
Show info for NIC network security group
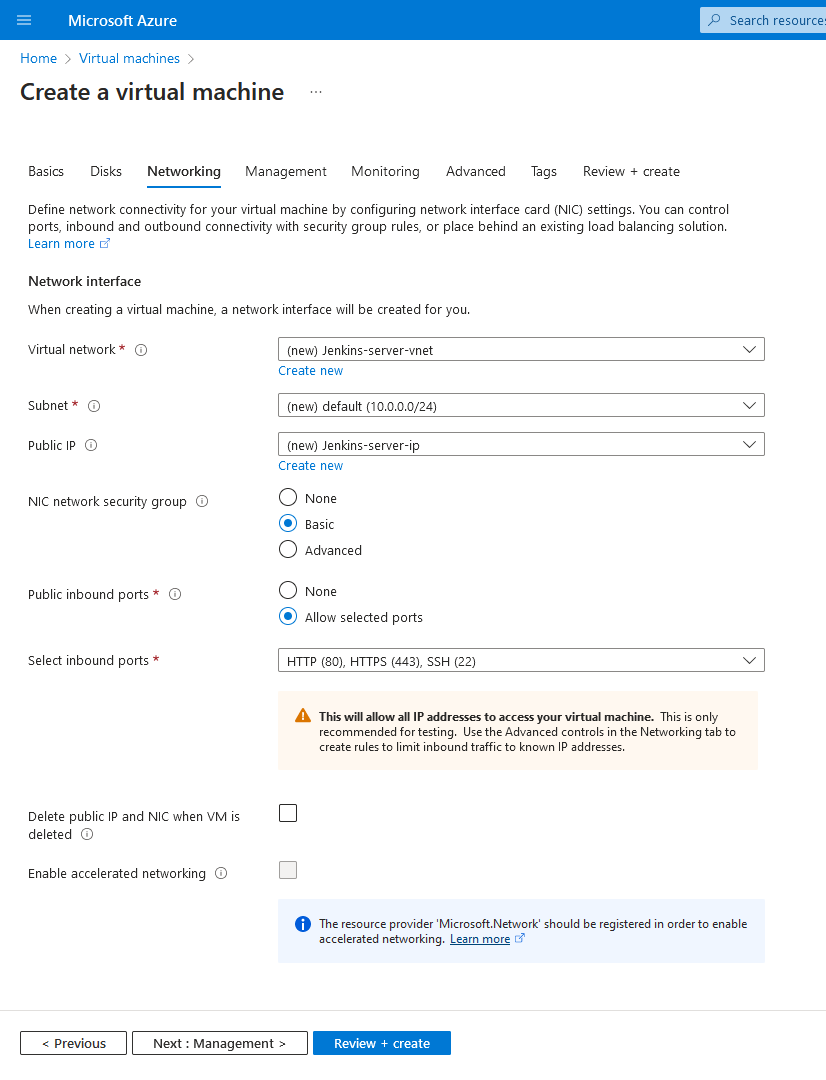point(202,501)
